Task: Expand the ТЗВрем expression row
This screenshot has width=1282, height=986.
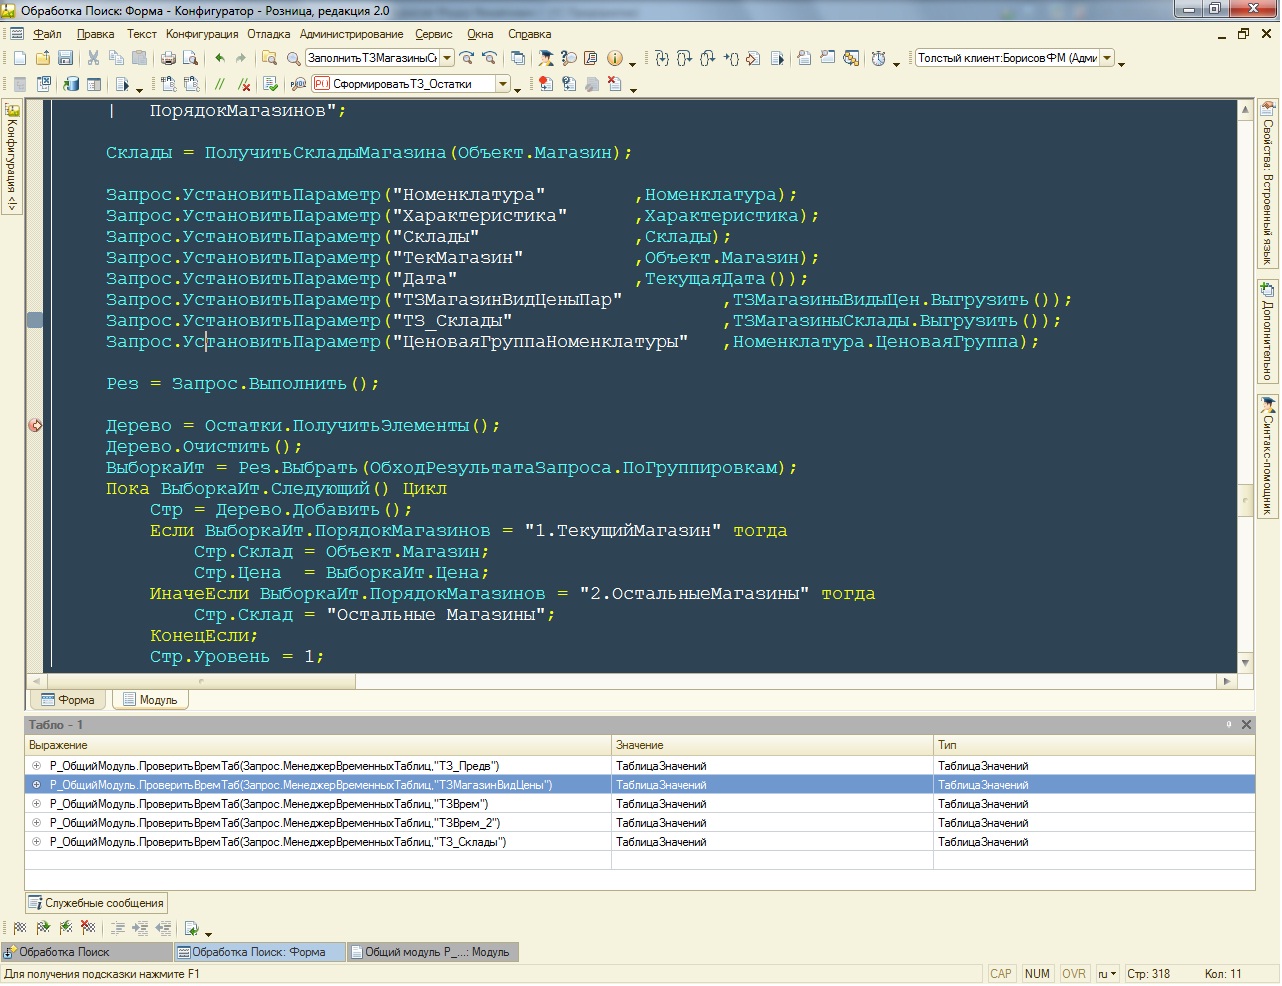Action: pos(36,804)
